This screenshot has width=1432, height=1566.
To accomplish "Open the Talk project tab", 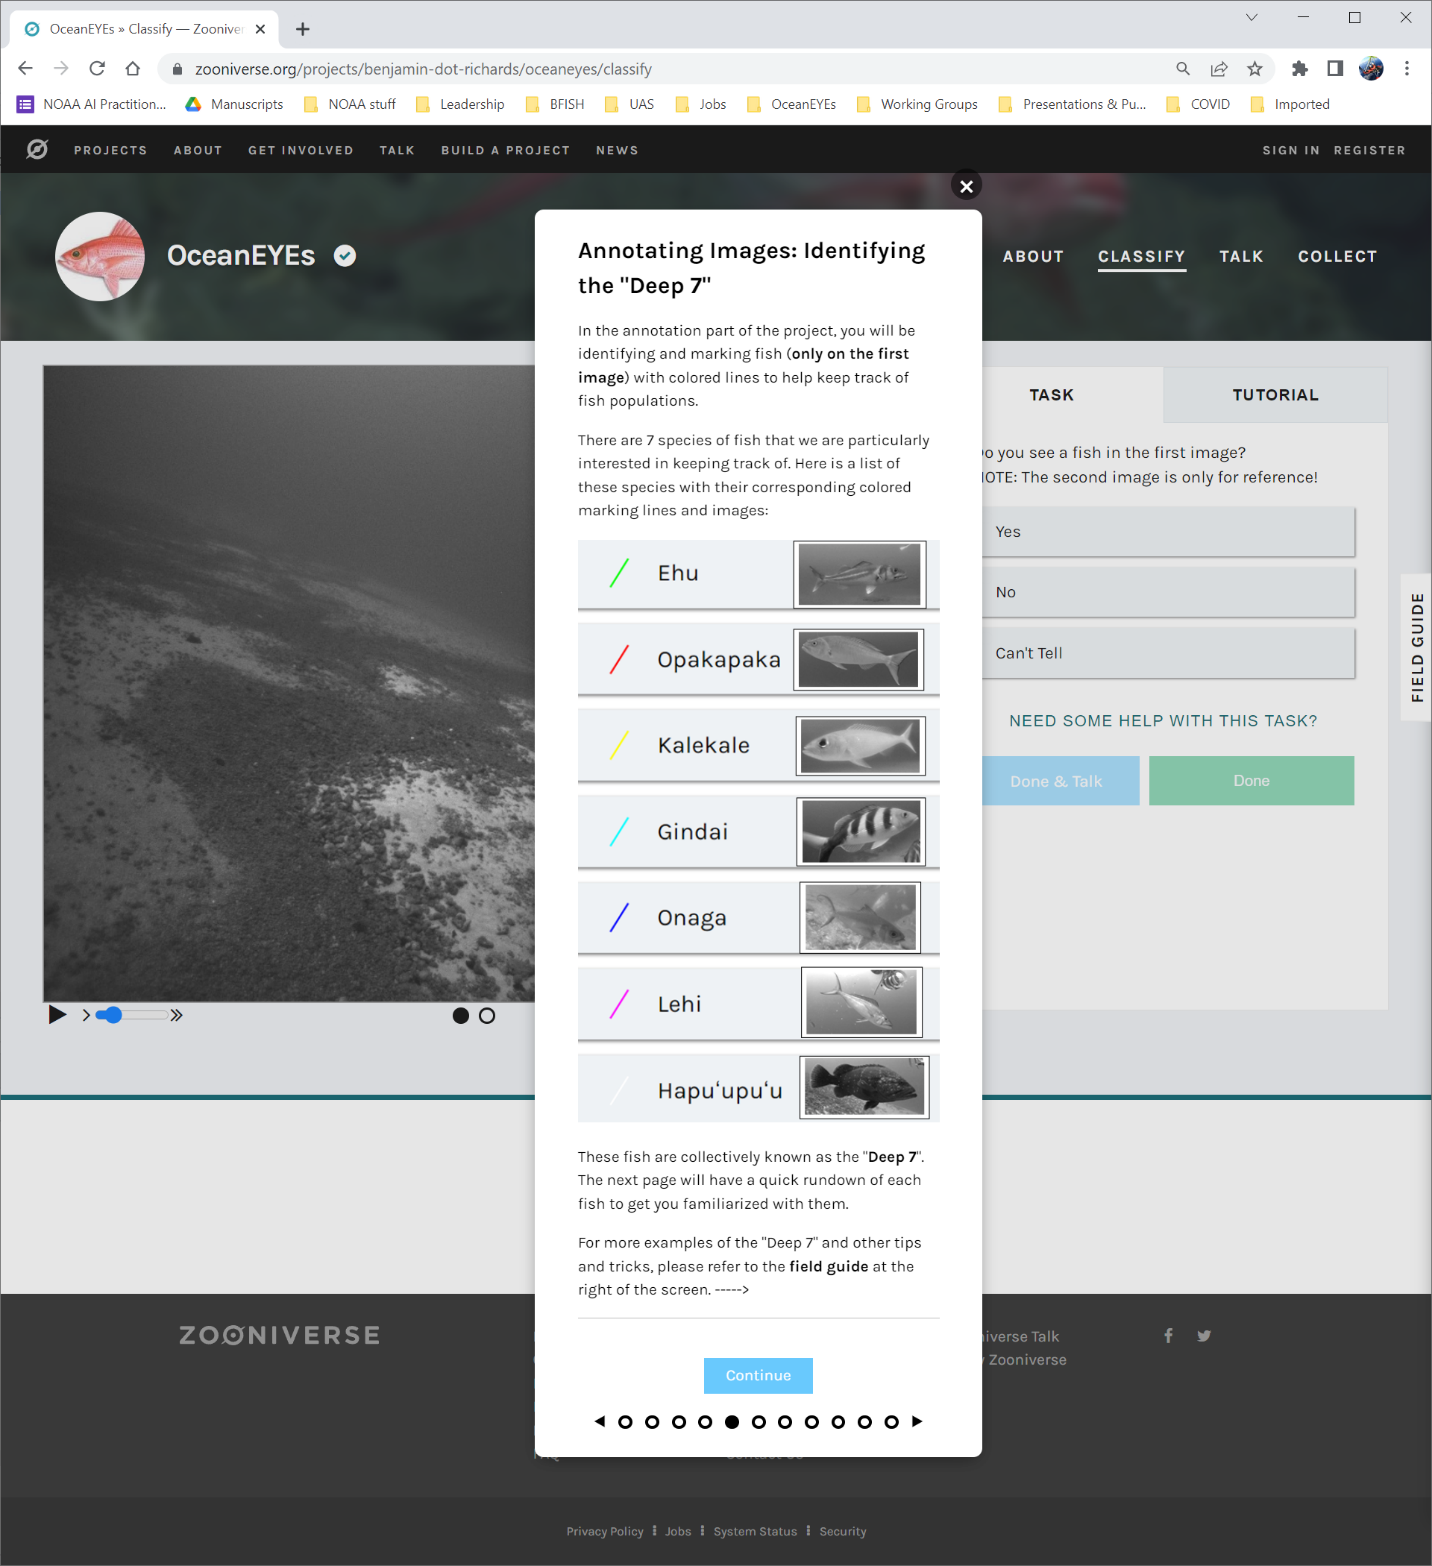I will click(1240, 257).
